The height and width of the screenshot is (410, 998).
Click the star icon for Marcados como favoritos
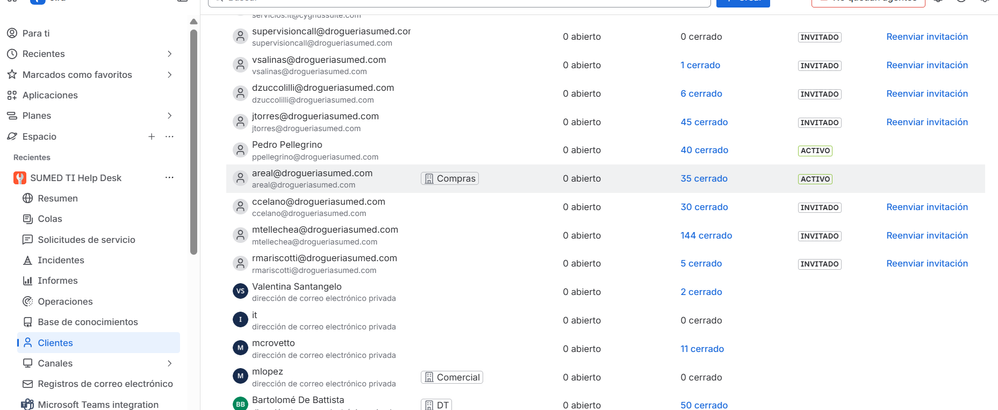pyautogui.click(x=11, y=74)
